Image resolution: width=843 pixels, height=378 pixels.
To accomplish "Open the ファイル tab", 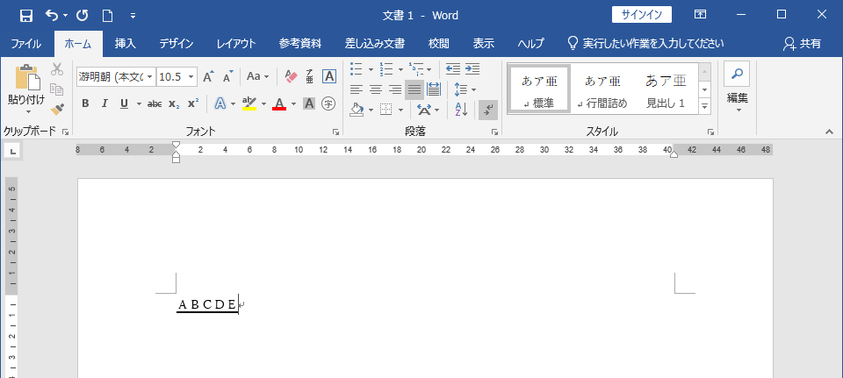I will click(x=26, y=44).
